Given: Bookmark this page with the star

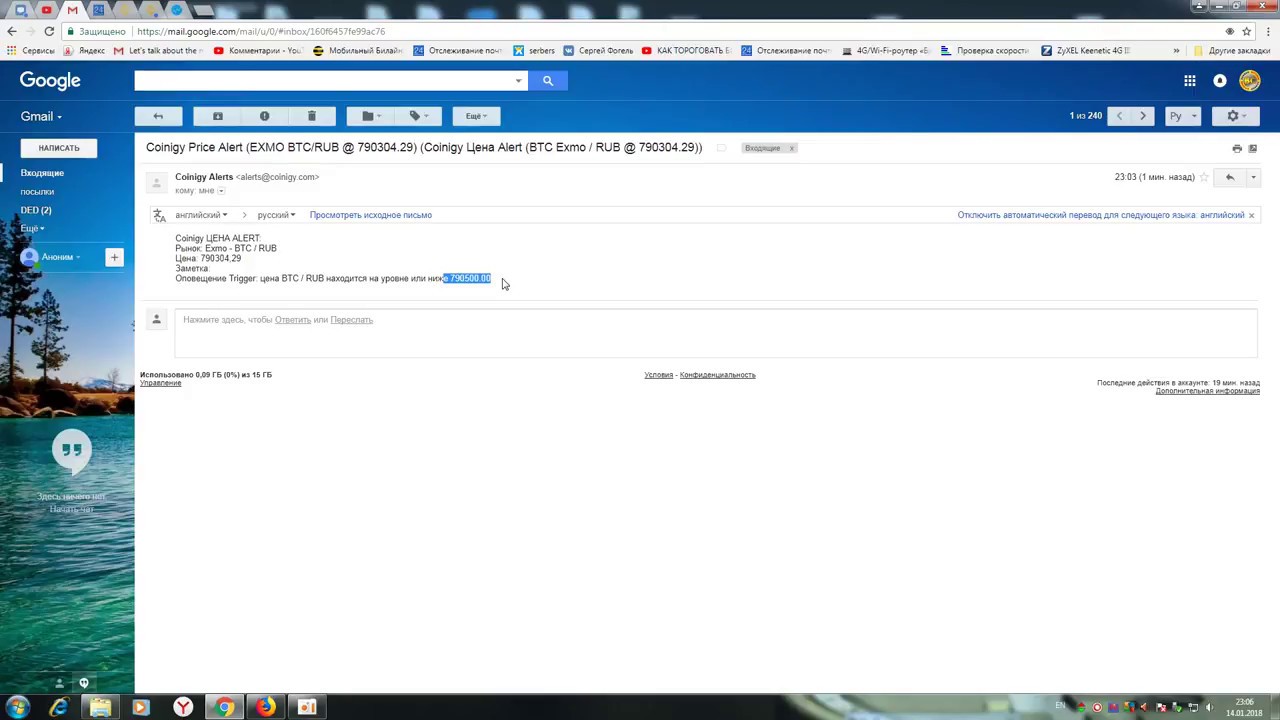Looking at the screenshot, I should click(1246, 31).
